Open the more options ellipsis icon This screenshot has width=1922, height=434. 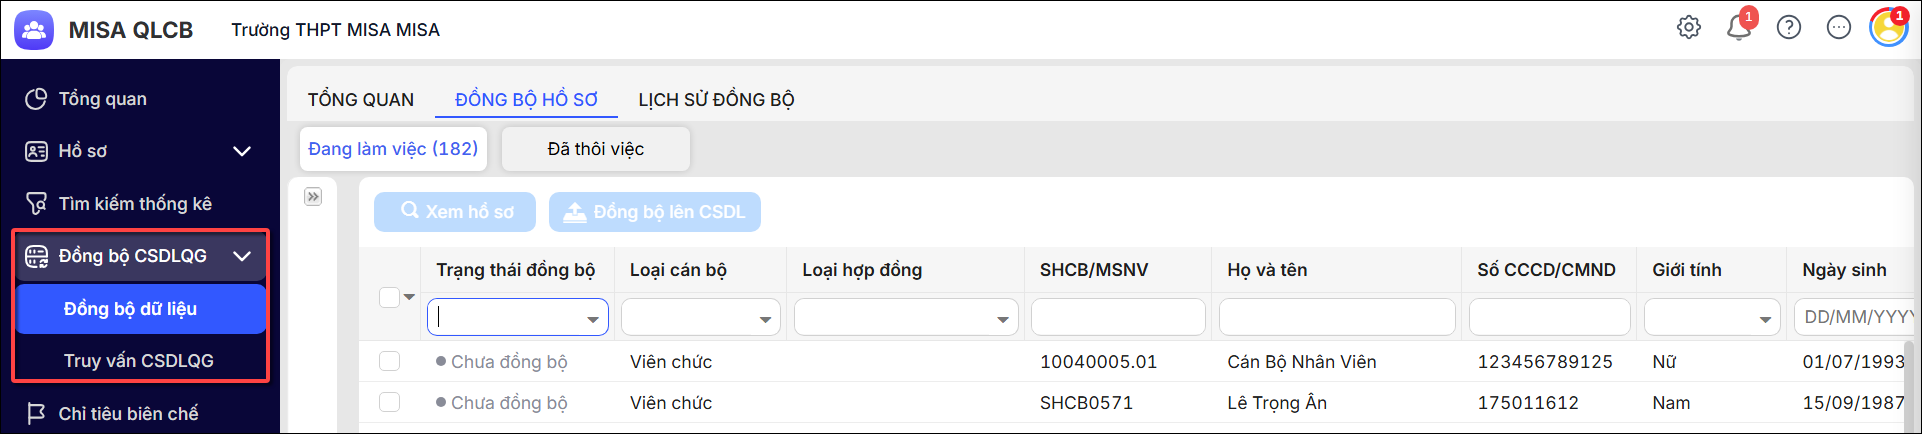[x=1839, y=28]
